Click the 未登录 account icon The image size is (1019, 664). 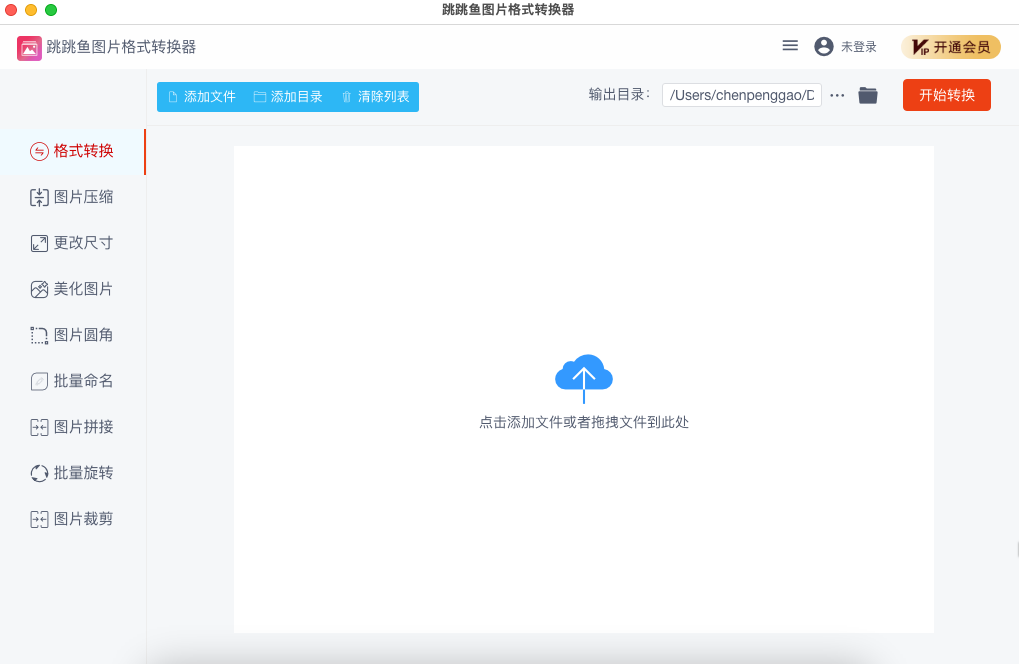pyautogui.click(x=822, y=46)
